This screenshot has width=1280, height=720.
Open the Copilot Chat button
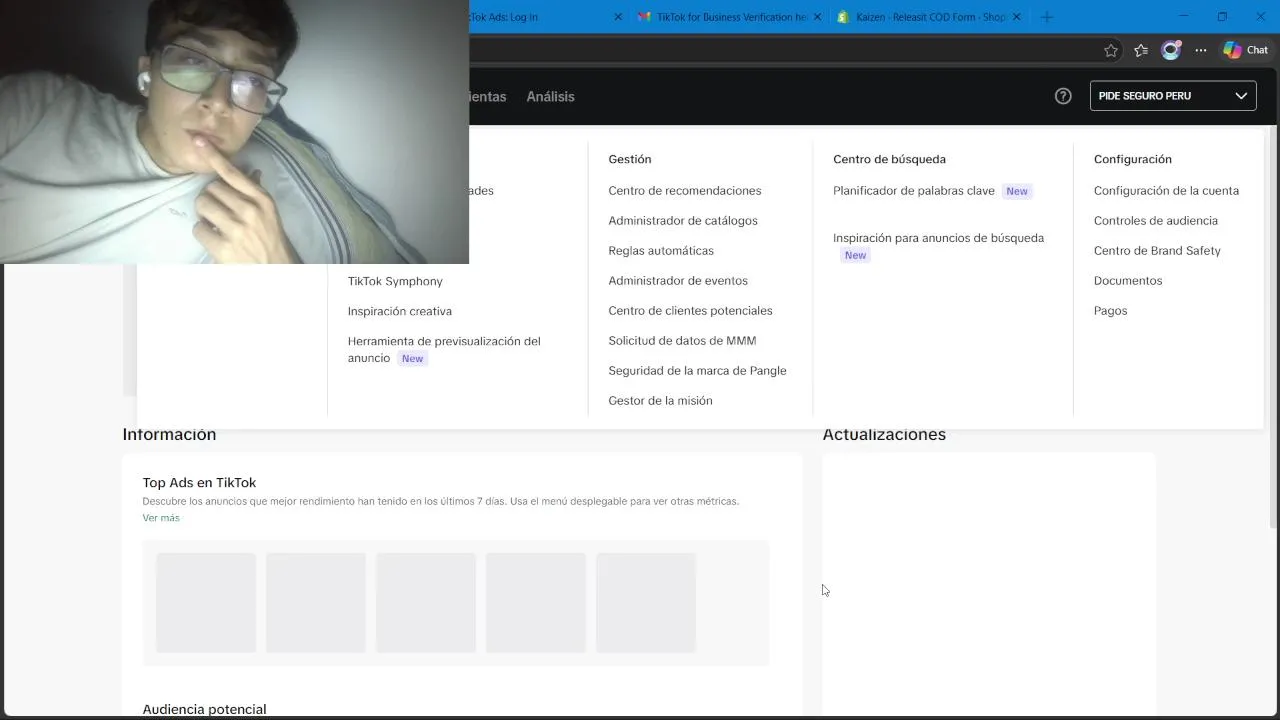pos(1246,50)
